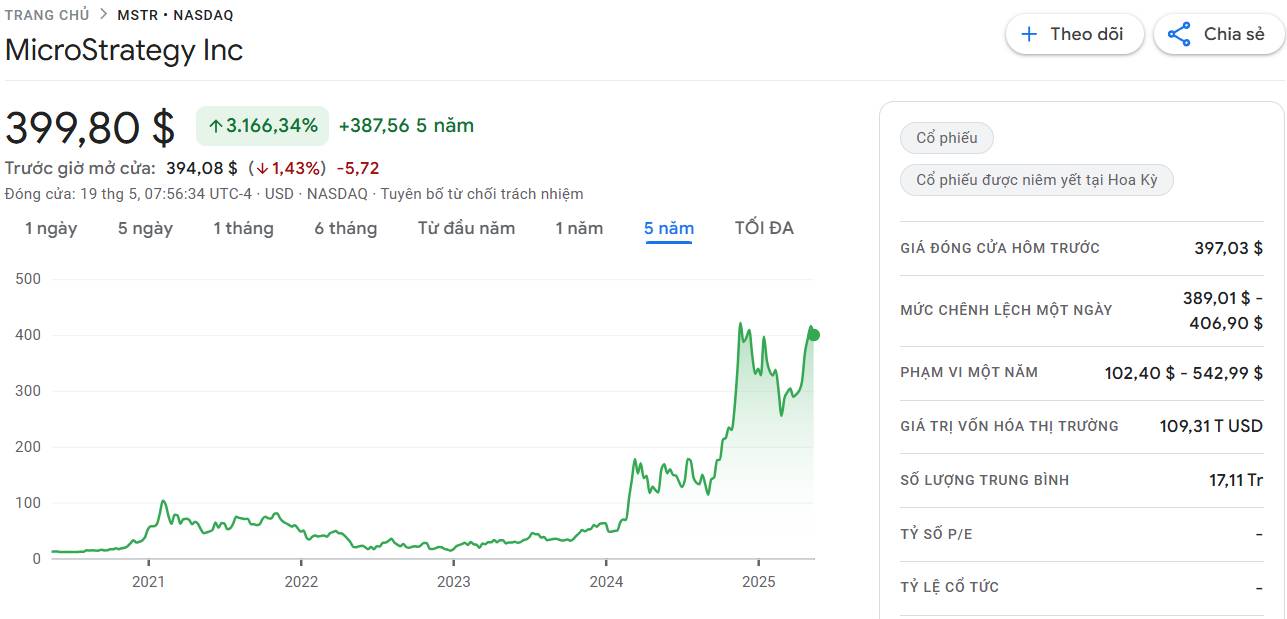The width and height of the screenshot is (1287, 619).
Task: Click the Cổ phiếu tag chip
Action: pyautogui.click(x=947, y=138)
